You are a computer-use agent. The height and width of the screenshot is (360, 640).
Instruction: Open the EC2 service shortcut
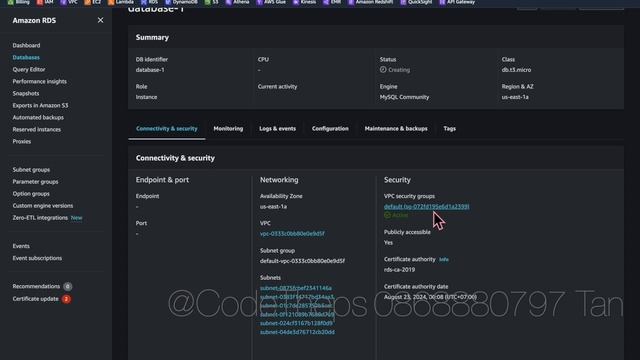93,2
